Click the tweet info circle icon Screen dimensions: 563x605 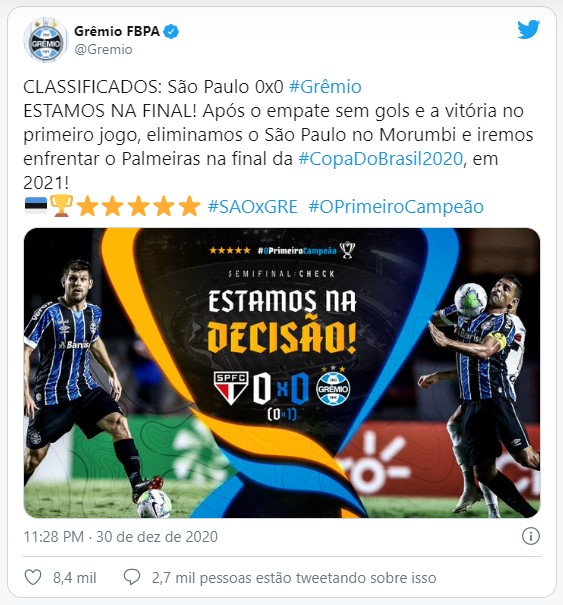pos(531,536)
